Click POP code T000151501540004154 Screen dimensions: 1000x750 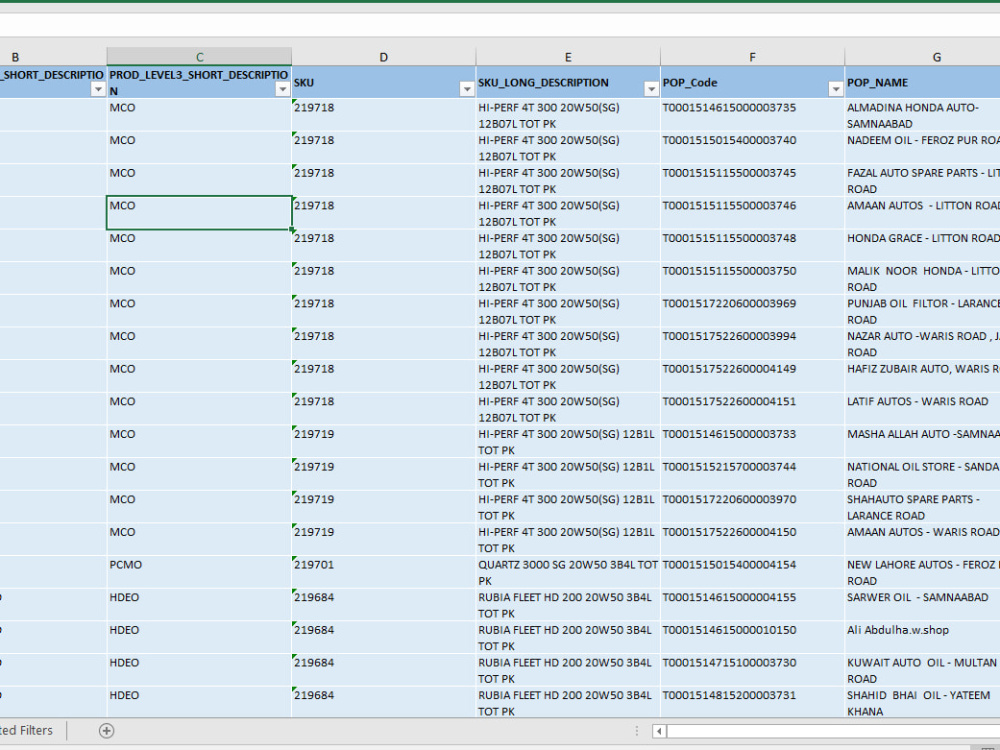pos(752,572)
